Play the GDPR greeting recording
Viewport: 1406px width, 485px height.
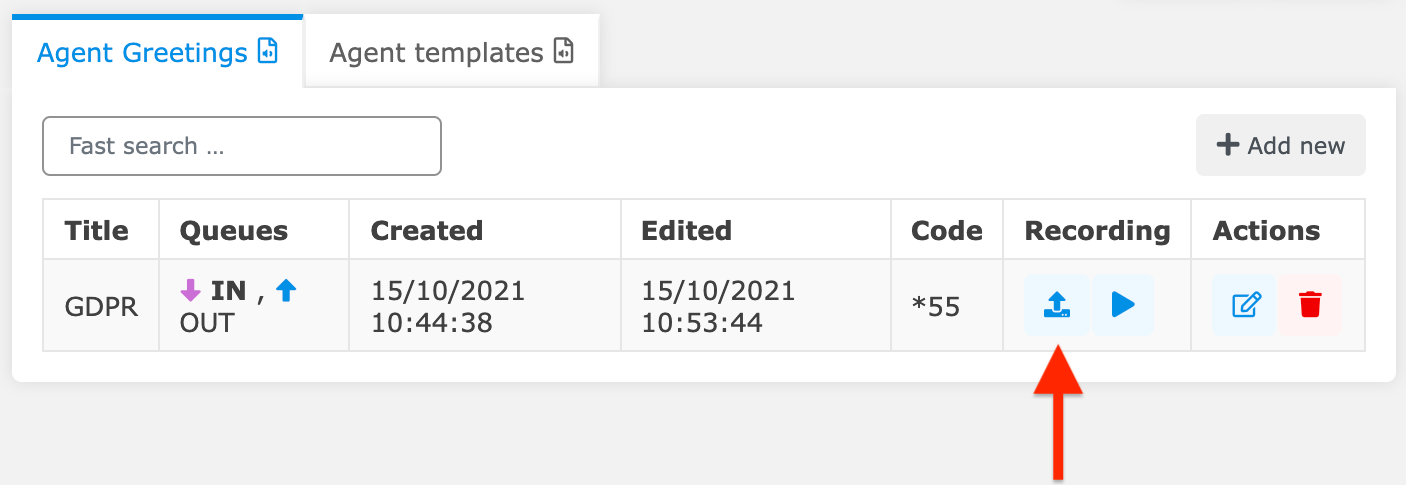click(1123, 305)
